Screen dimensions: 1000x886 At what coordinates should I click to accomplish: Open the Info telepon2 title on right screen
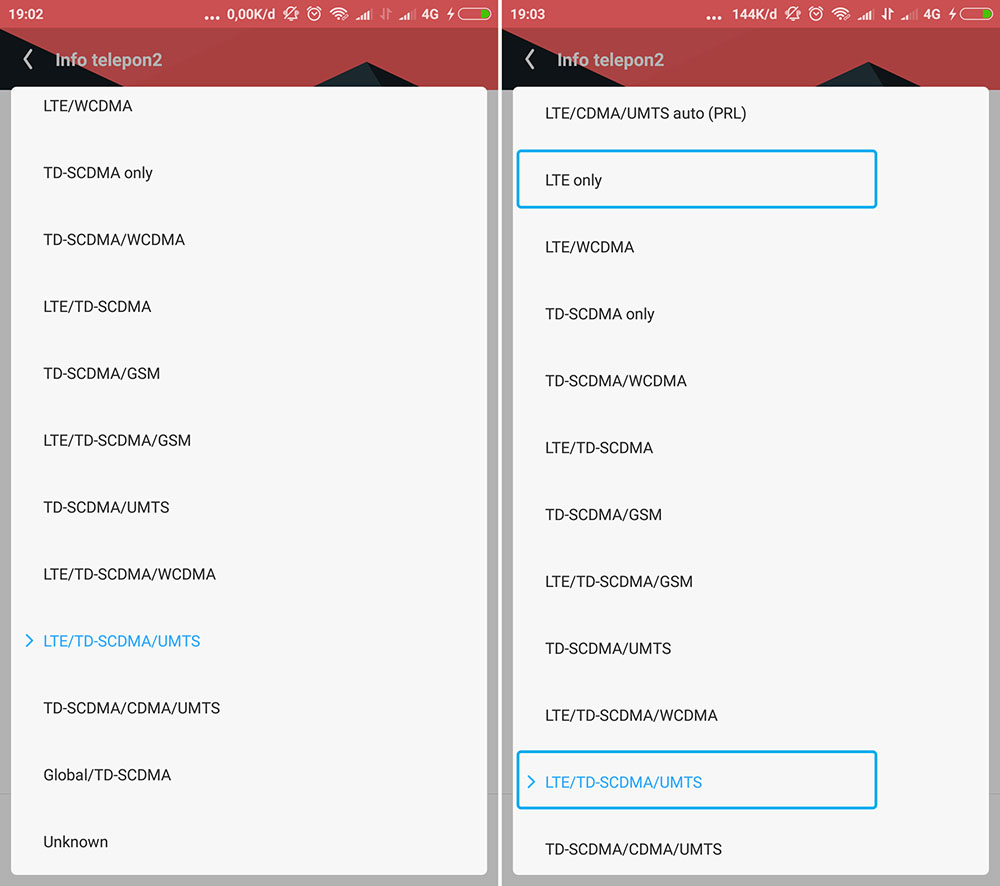(x=610, y=59)
